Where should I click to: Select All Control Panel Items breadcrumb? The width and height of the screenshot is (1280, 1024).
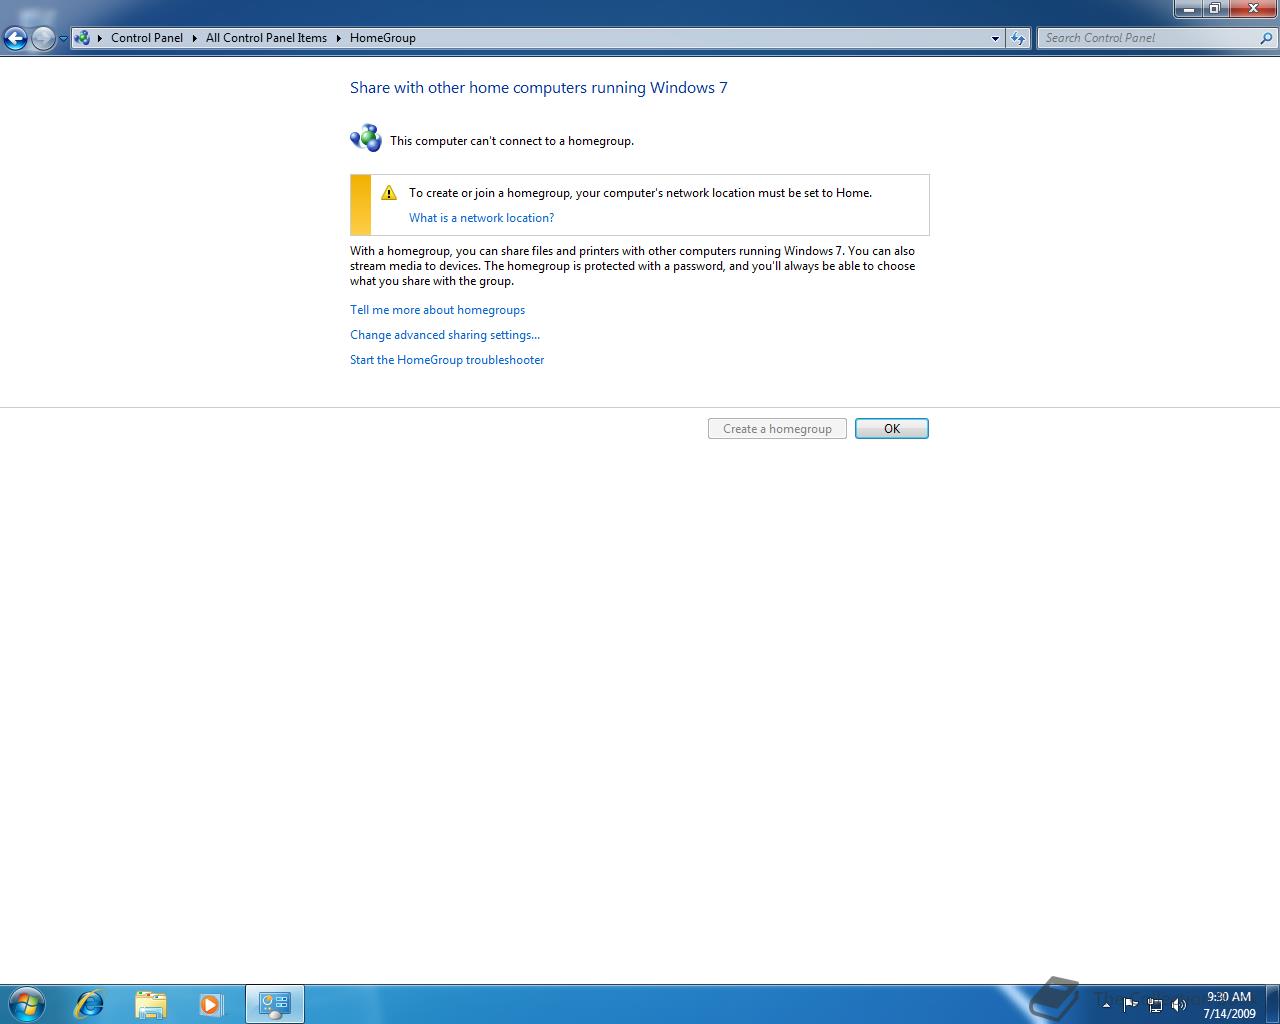266,38
